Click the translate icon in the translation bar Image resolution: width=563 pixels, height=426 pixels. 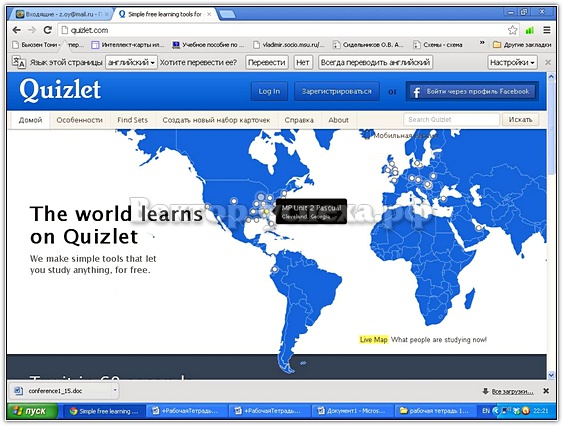point(19,62)
